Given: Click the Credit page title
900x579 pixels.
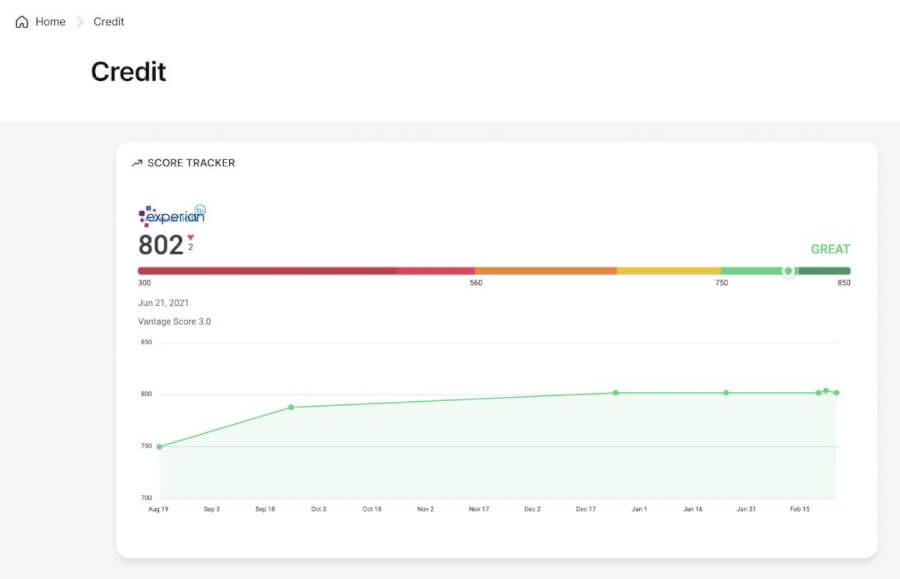Looking at the screenshot, I should pyautogui.click(x=129, y=72).
